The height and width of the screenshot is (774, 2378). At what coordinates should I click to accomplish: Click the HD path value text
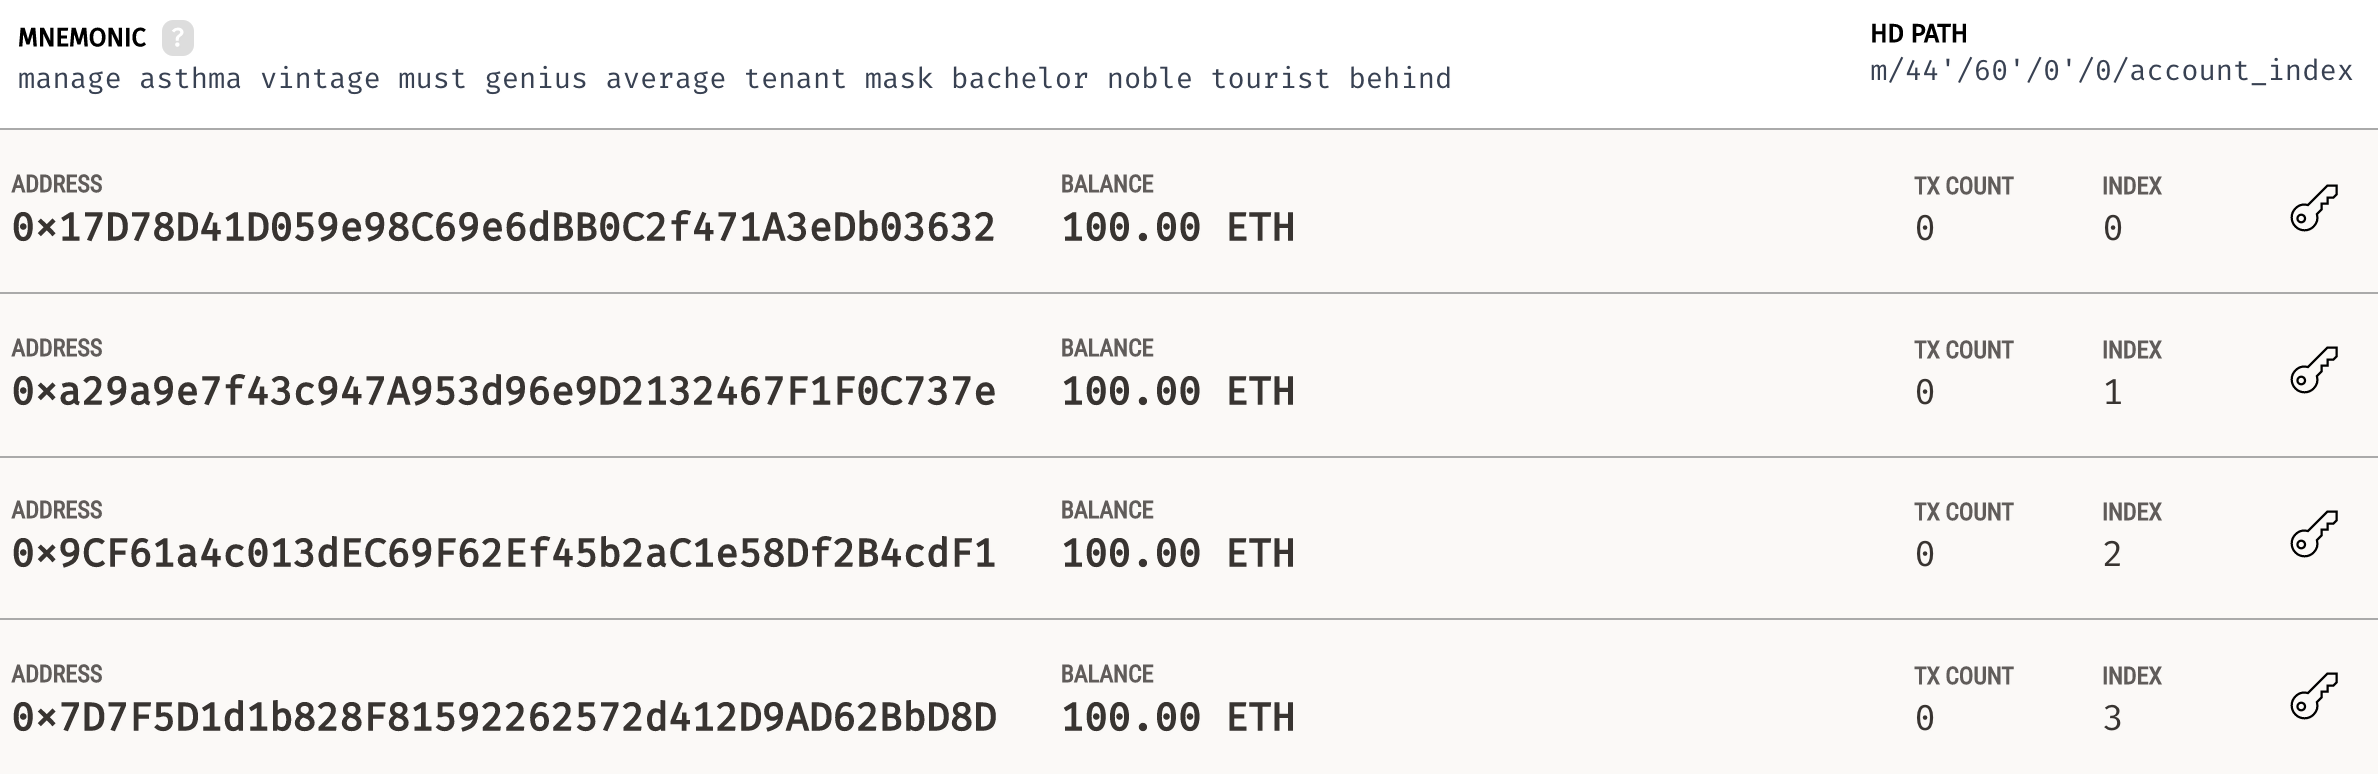point(2111,72)
